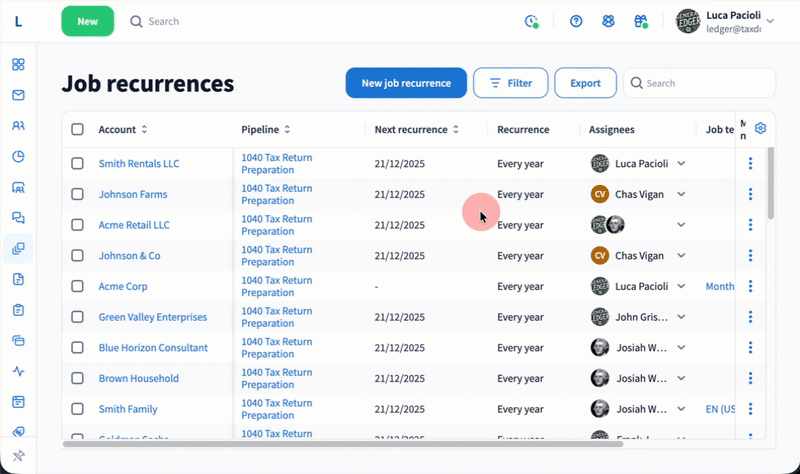Screen dimensions: 800x474
Task: Open three-dot menu for Smith Rentals LLC
Action: (750, 163)
